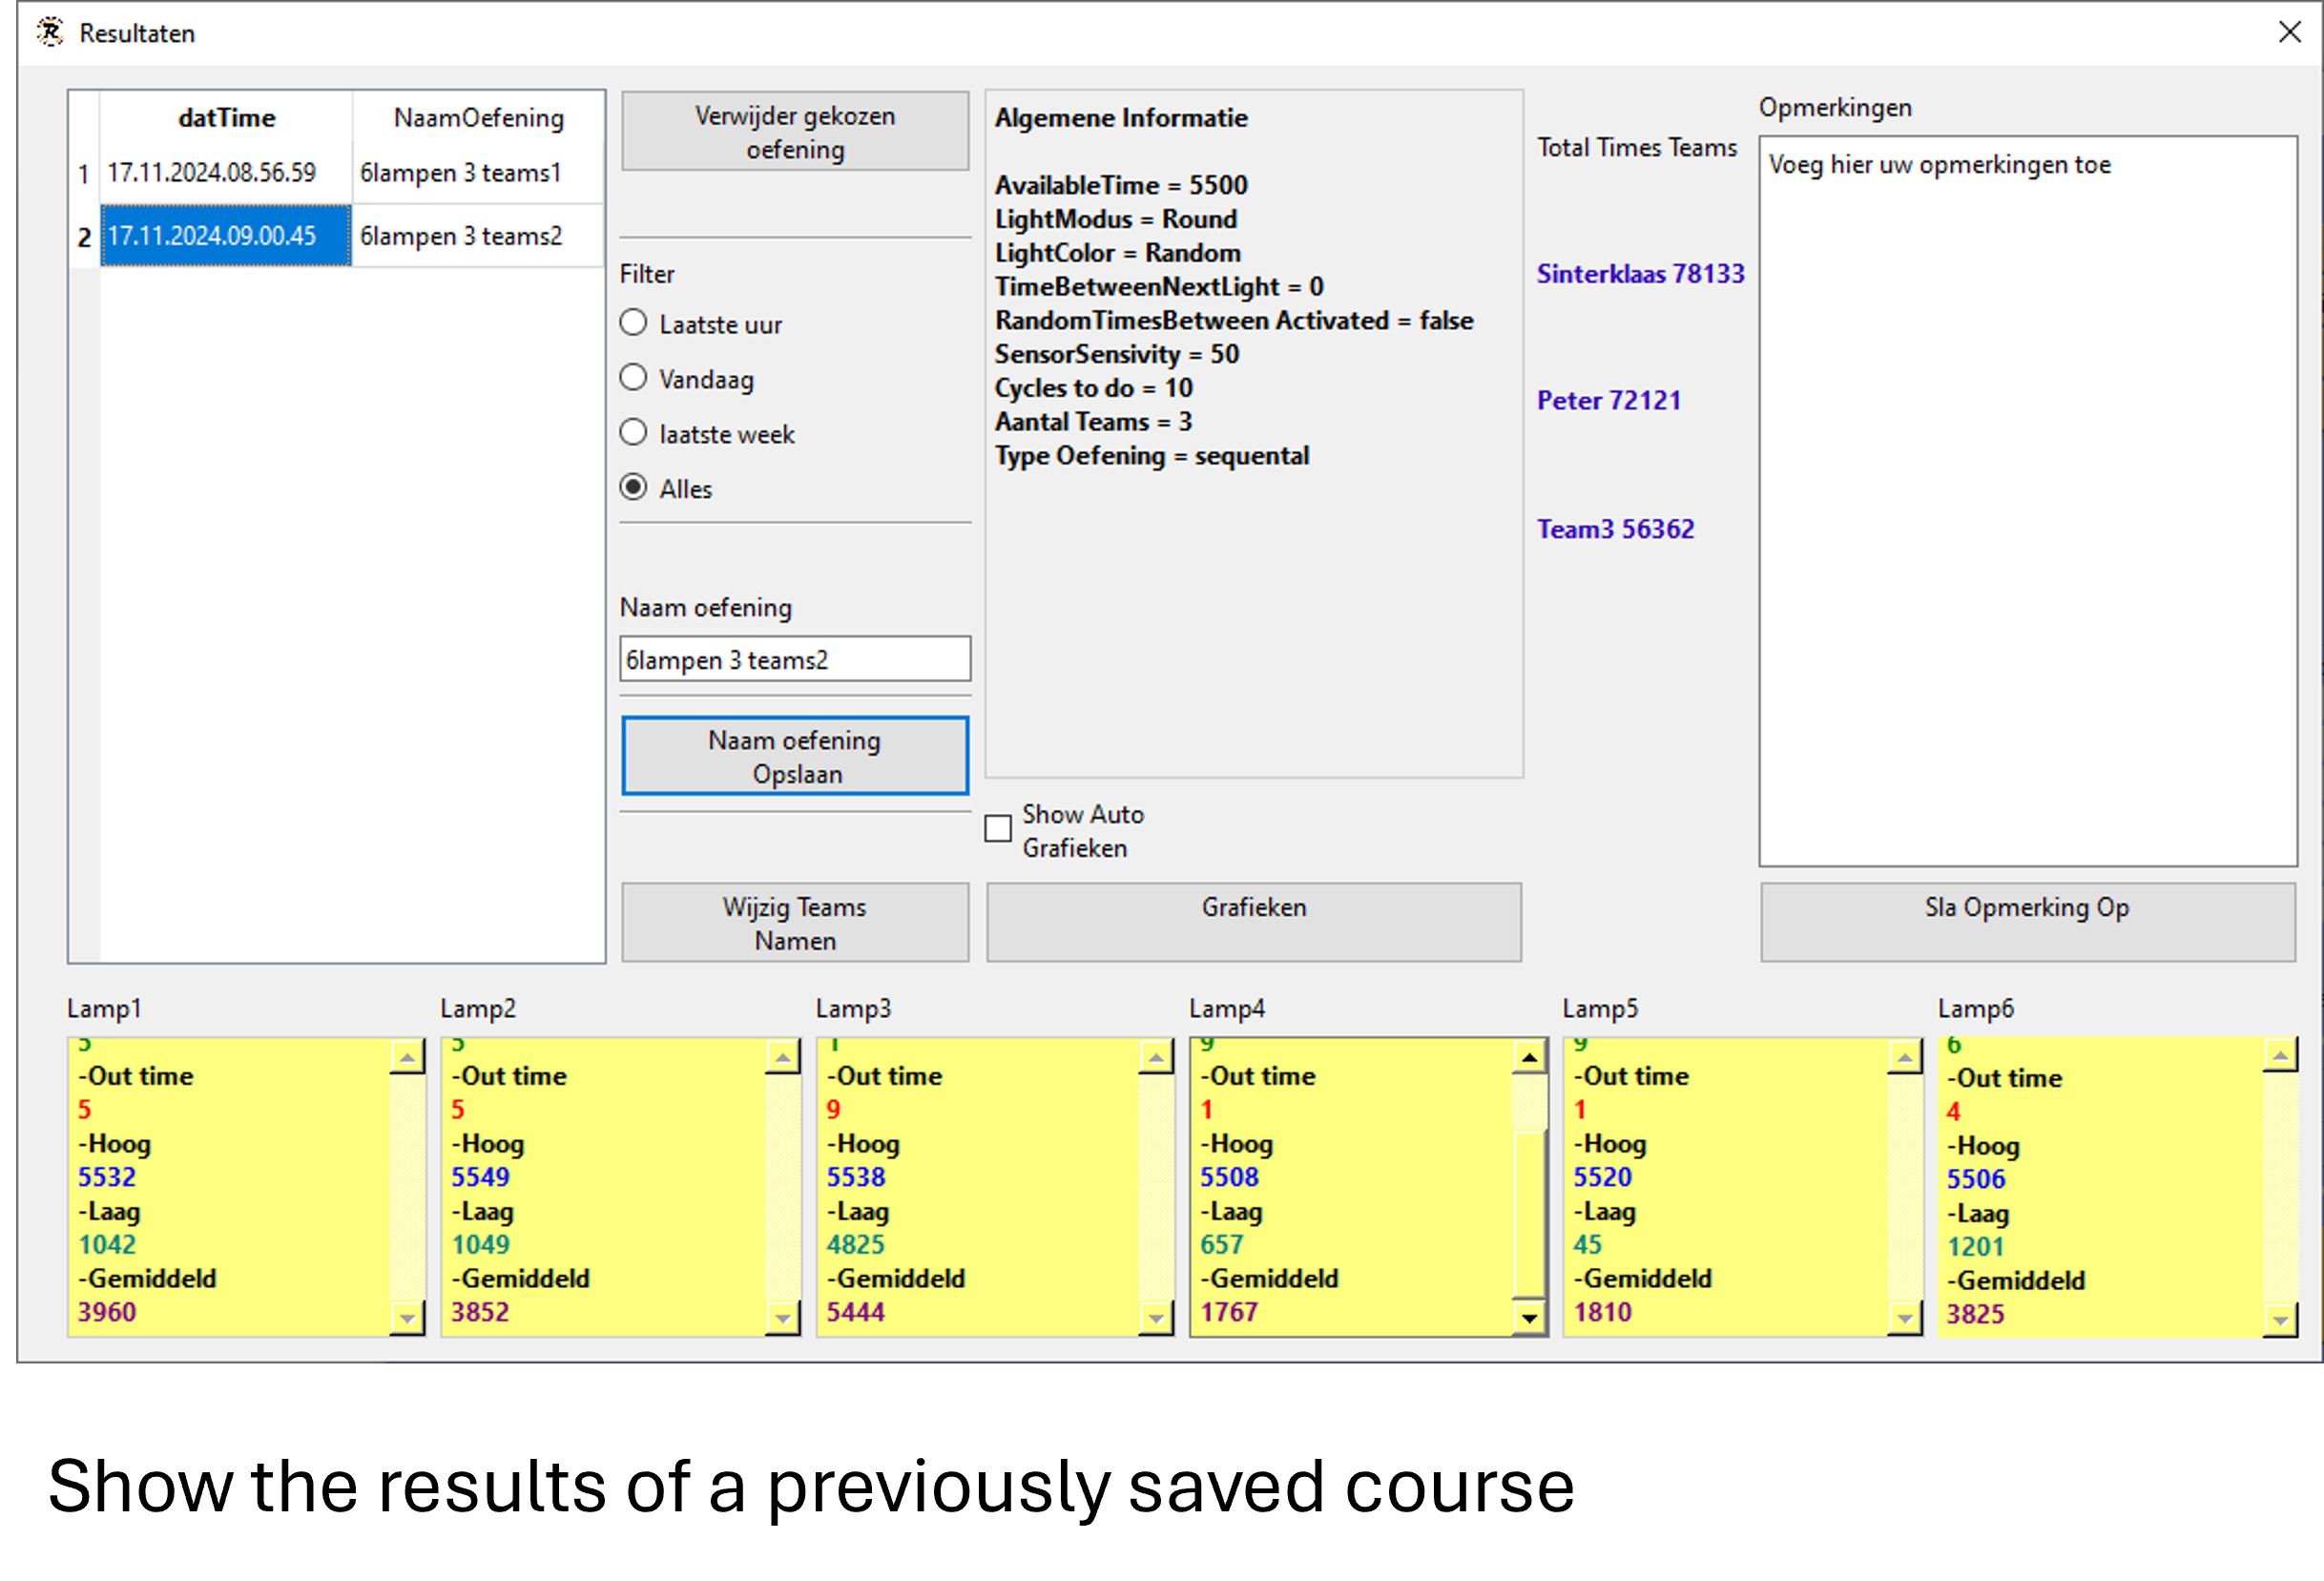Click in the Naam oefening text field

795,659
